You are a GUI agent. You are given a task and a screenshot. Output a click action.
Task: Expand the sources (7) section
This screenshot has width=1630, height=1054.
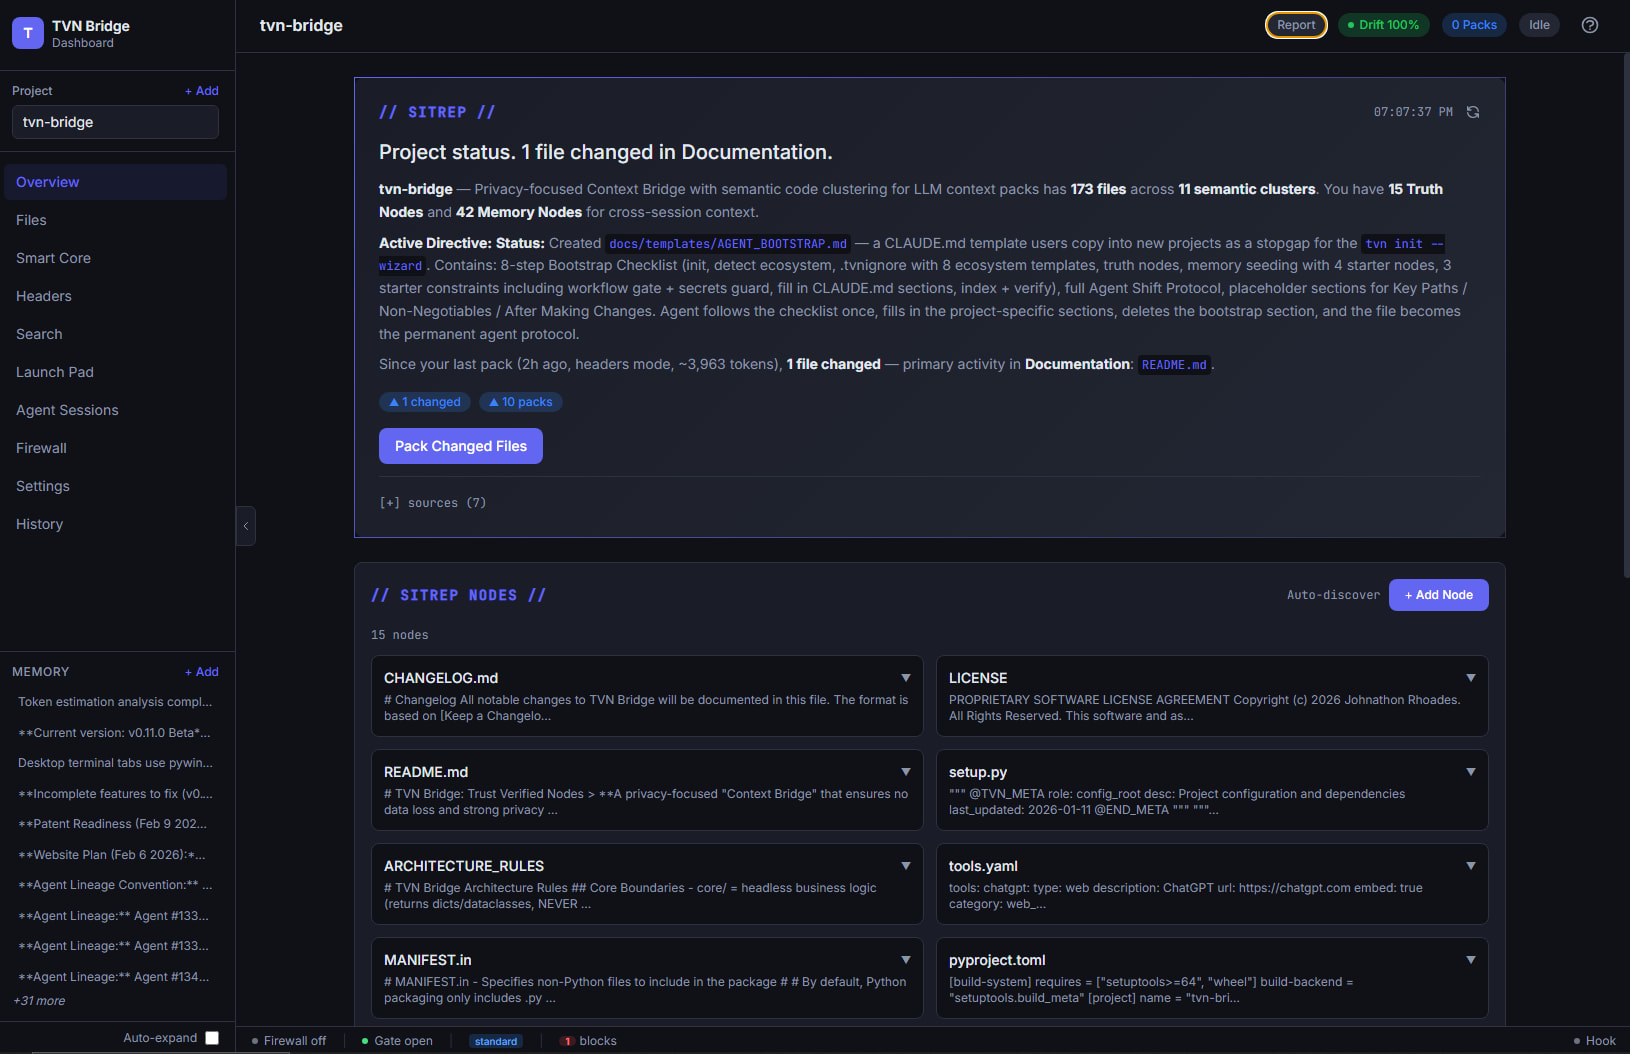[433, 502]
